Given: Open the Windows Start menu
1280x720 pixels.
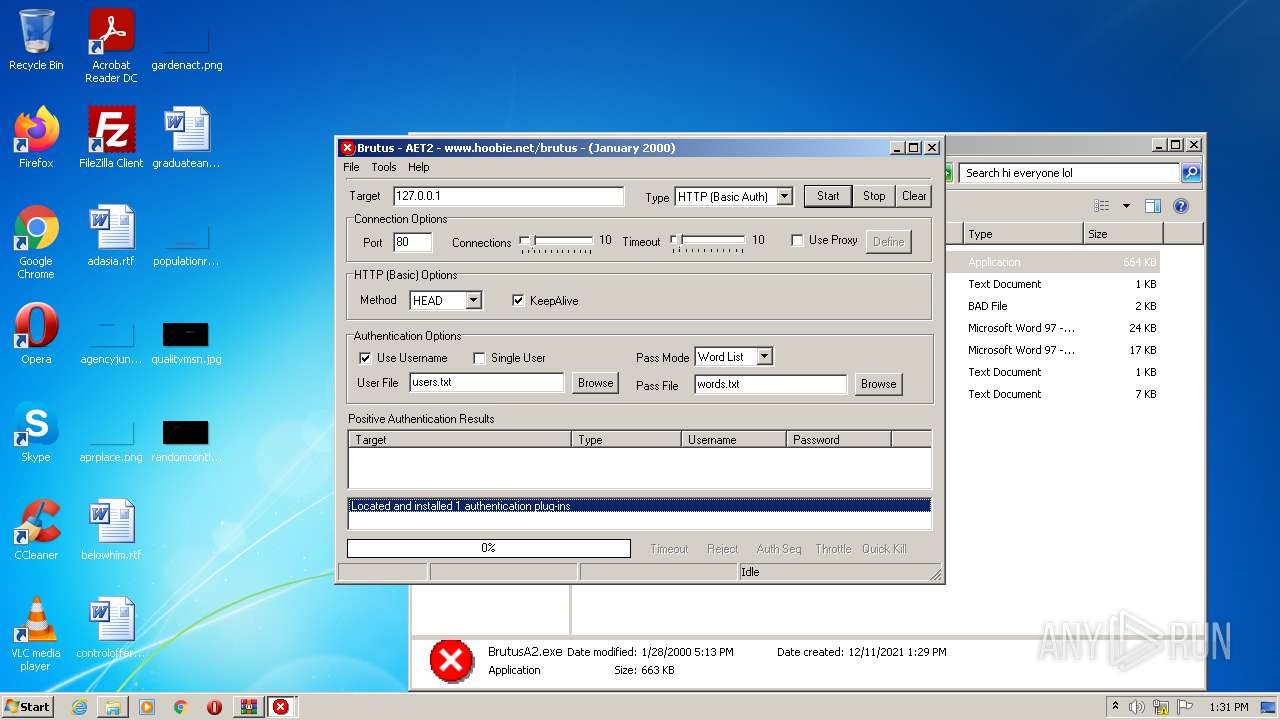Looking at the screenshot, I should [x=27, y=707].
